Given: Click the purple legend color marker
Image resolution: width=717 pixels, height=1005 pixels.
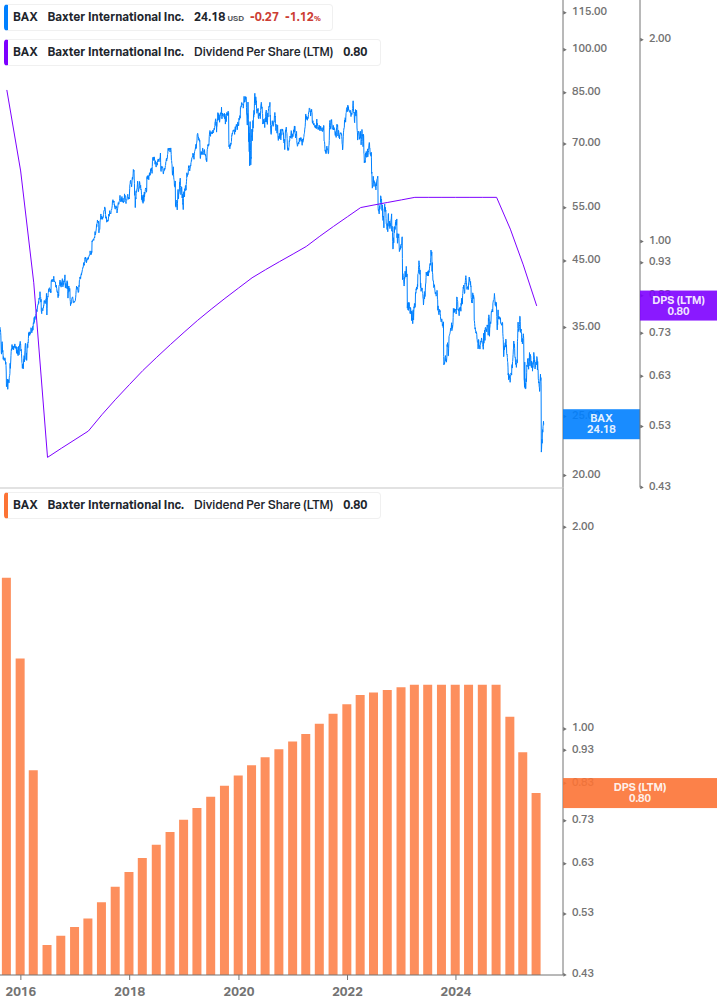Looking at the screenshot, I should click(x=6, y=52).
